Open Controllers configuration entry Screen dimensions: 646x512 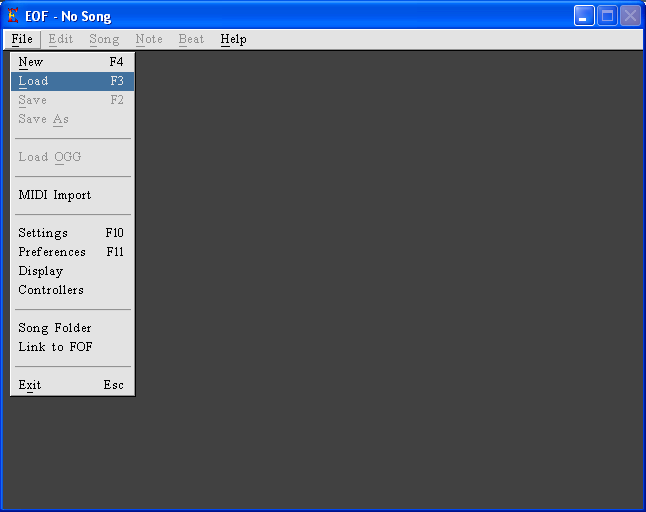71,290
